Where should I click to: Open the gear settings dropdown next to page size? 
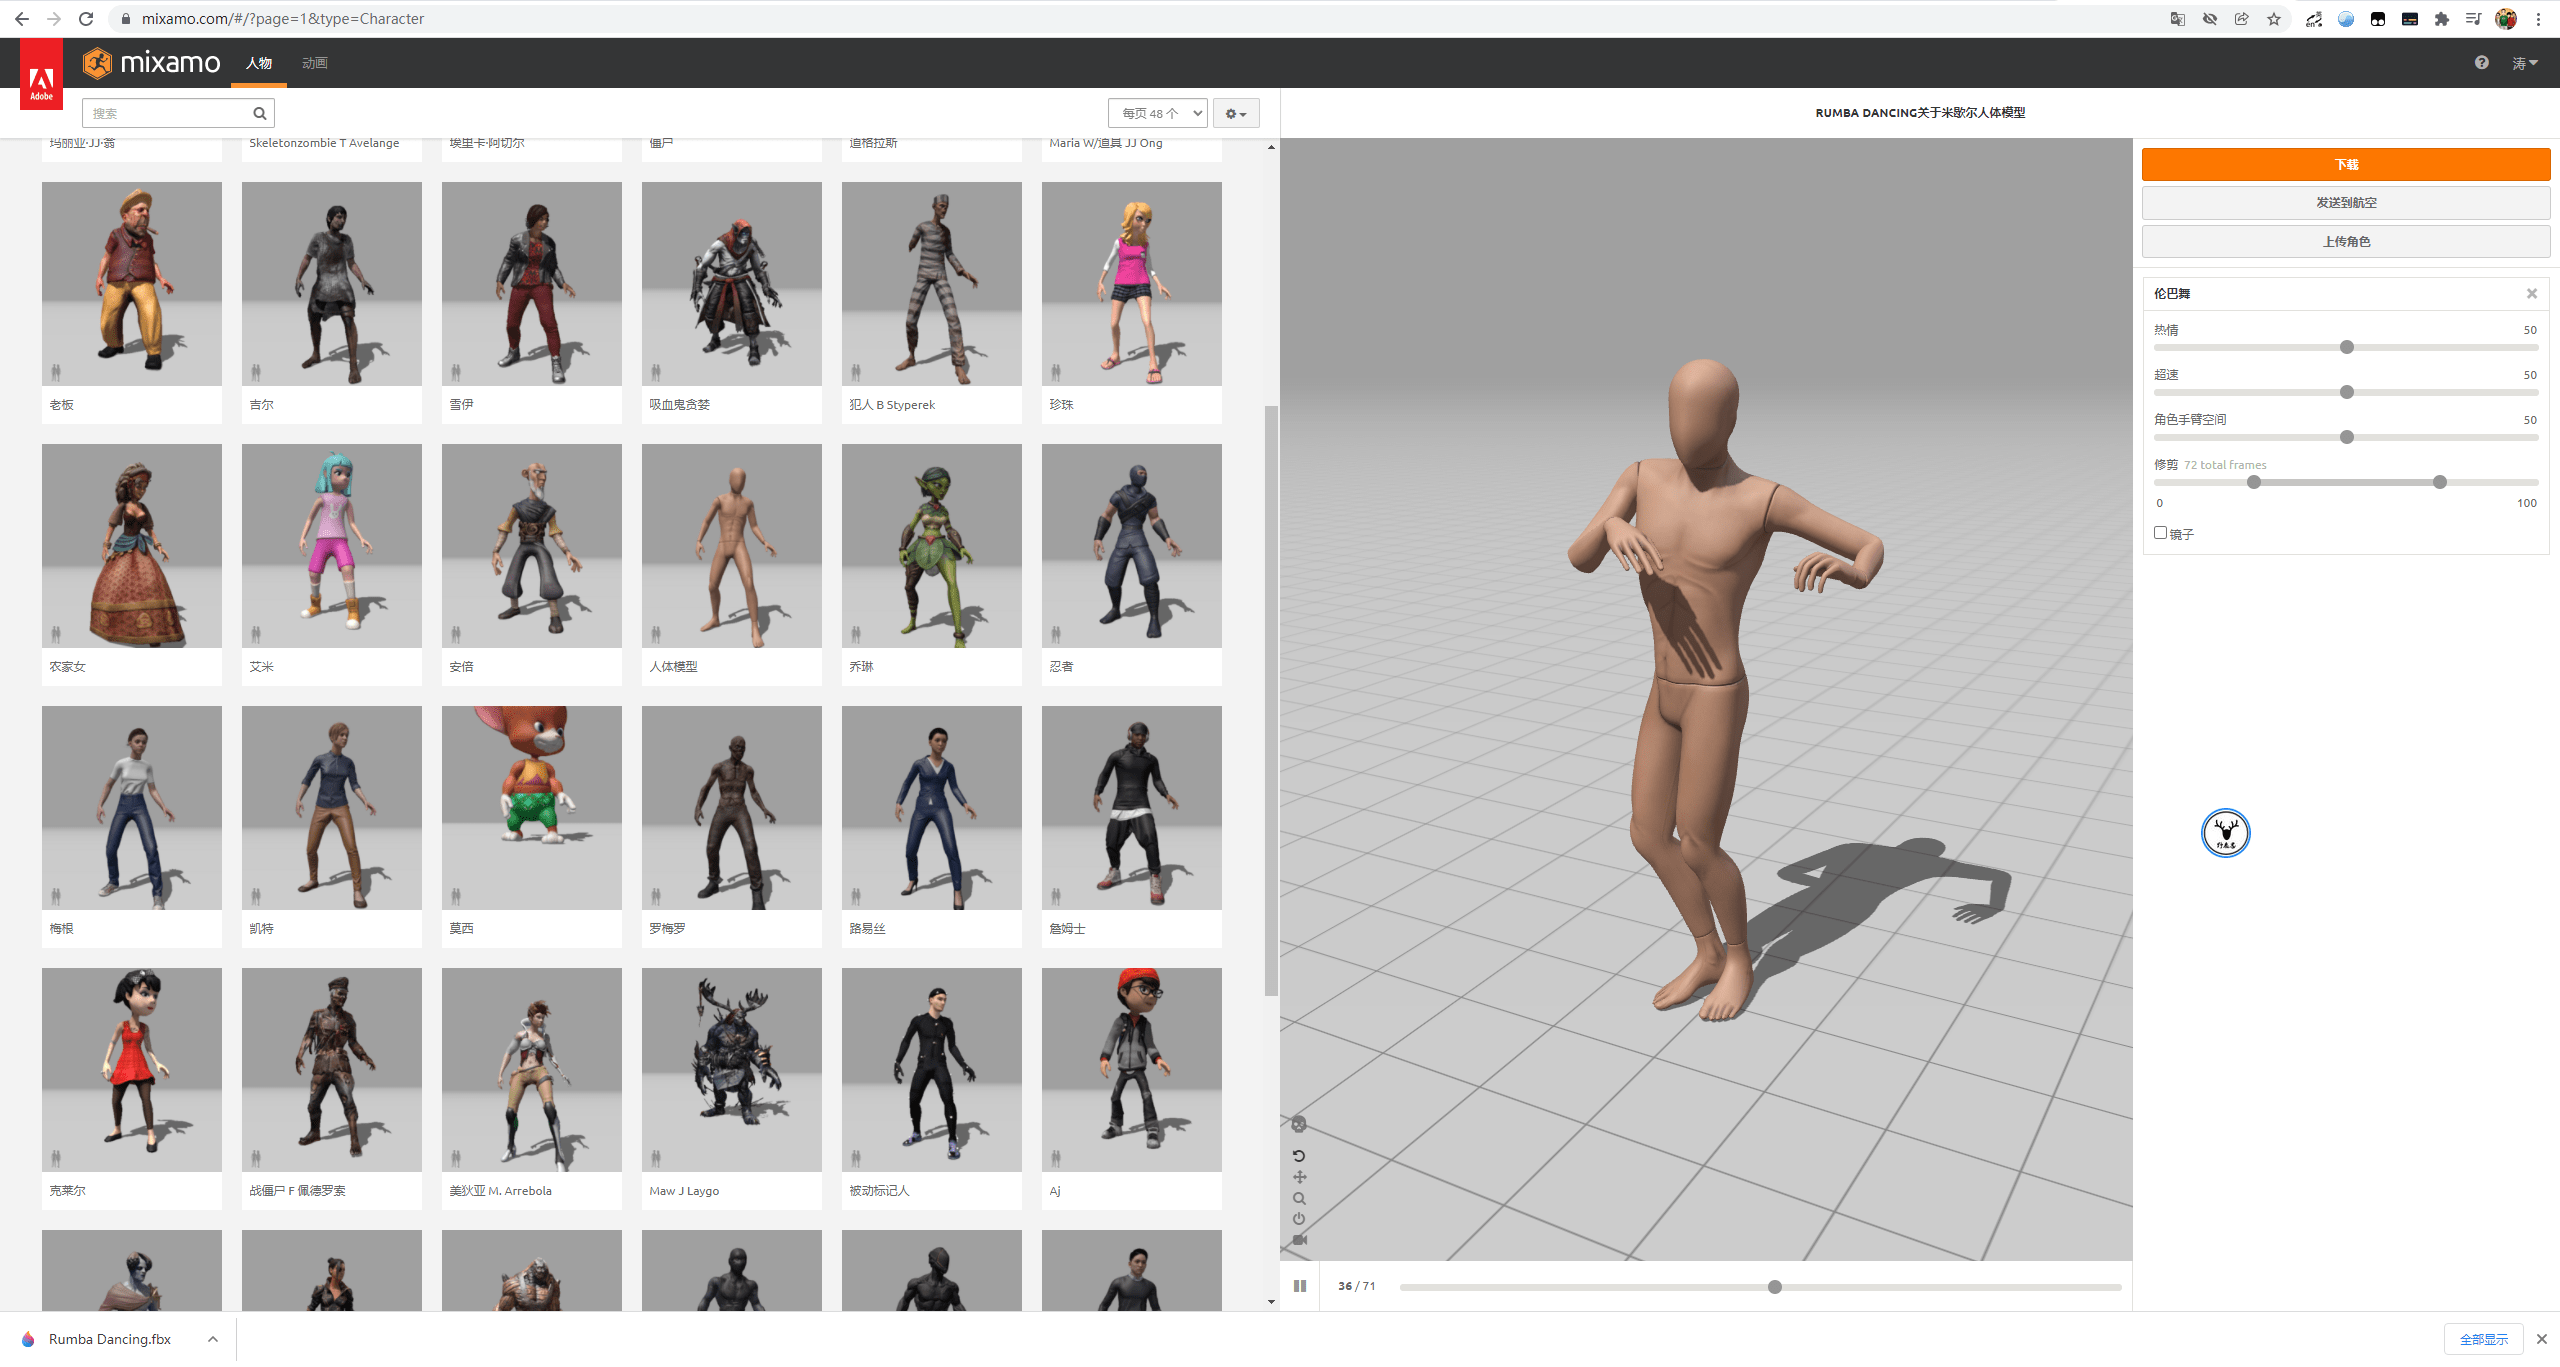coord(1236,113)
